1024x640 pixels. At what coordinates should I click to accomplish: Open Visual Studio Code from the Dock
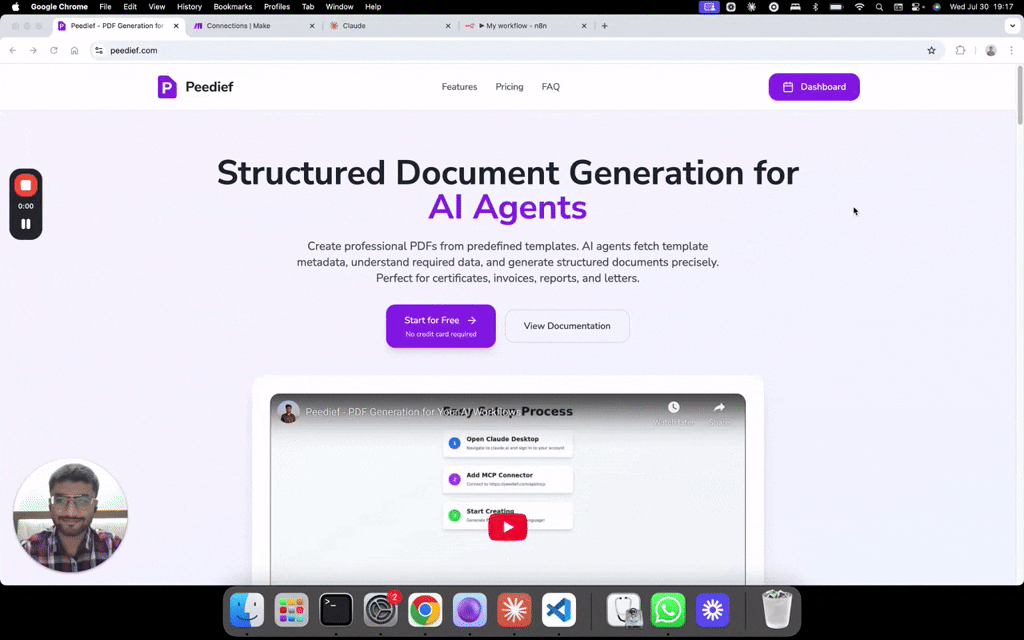click(559, 610)
